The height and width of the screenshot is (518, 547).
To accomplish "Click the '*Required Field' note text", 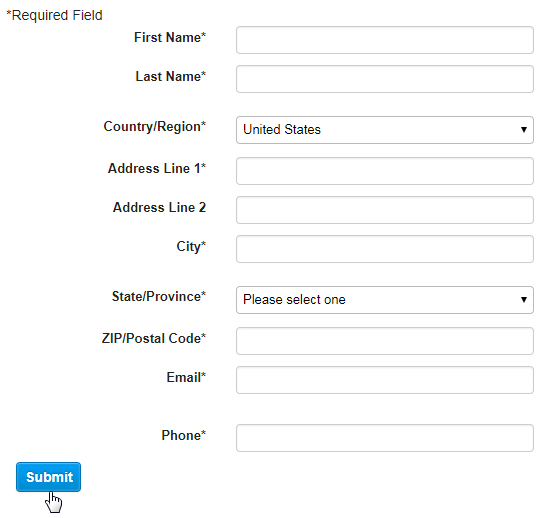I will pos(54,16).
